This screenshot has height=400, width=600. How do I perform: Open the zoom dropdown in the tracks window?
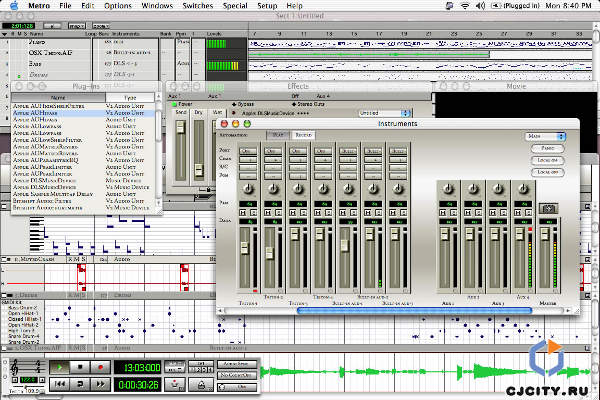pyautogui.click(x=101, y=26)
